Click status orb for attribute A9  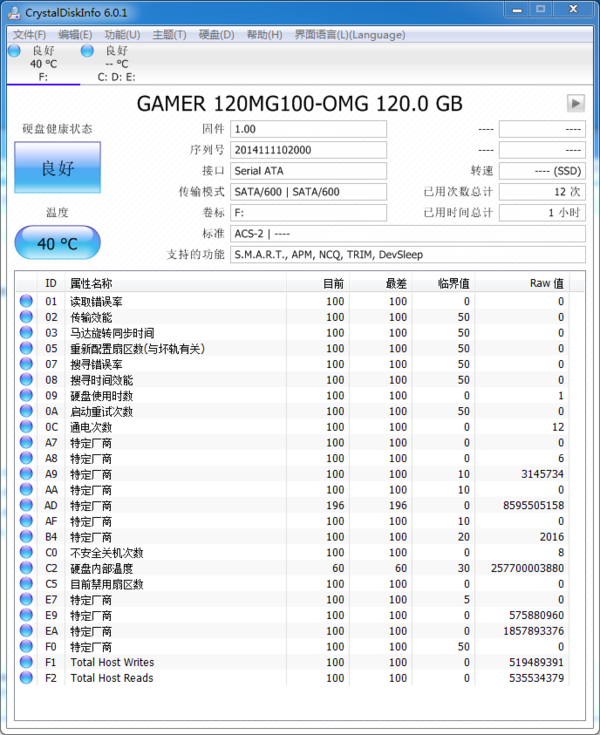(x=26, y=474)
